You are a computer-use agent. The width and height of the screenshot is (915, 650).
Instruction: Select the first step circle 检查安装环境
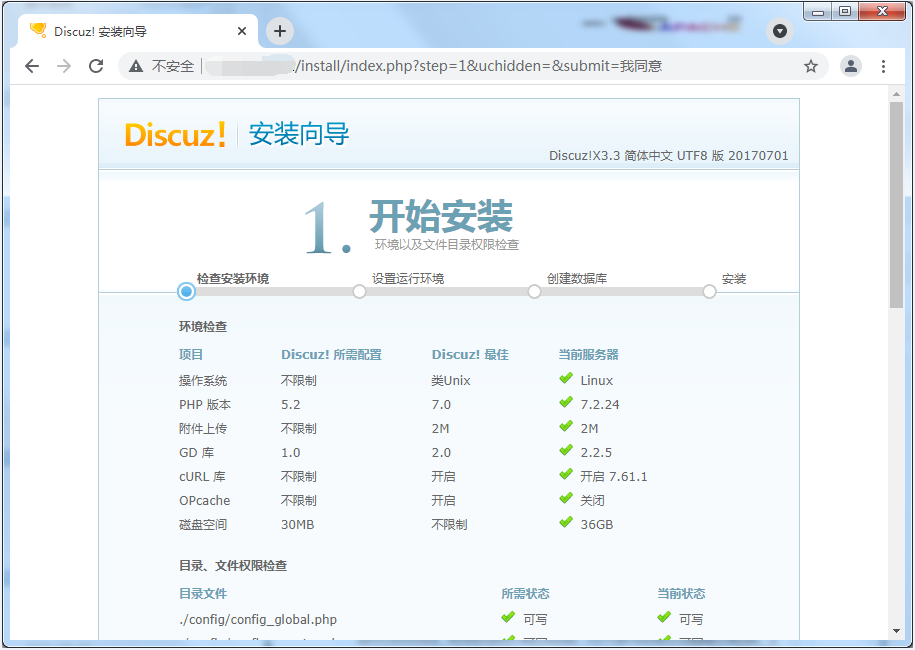[x=186, y=291]
